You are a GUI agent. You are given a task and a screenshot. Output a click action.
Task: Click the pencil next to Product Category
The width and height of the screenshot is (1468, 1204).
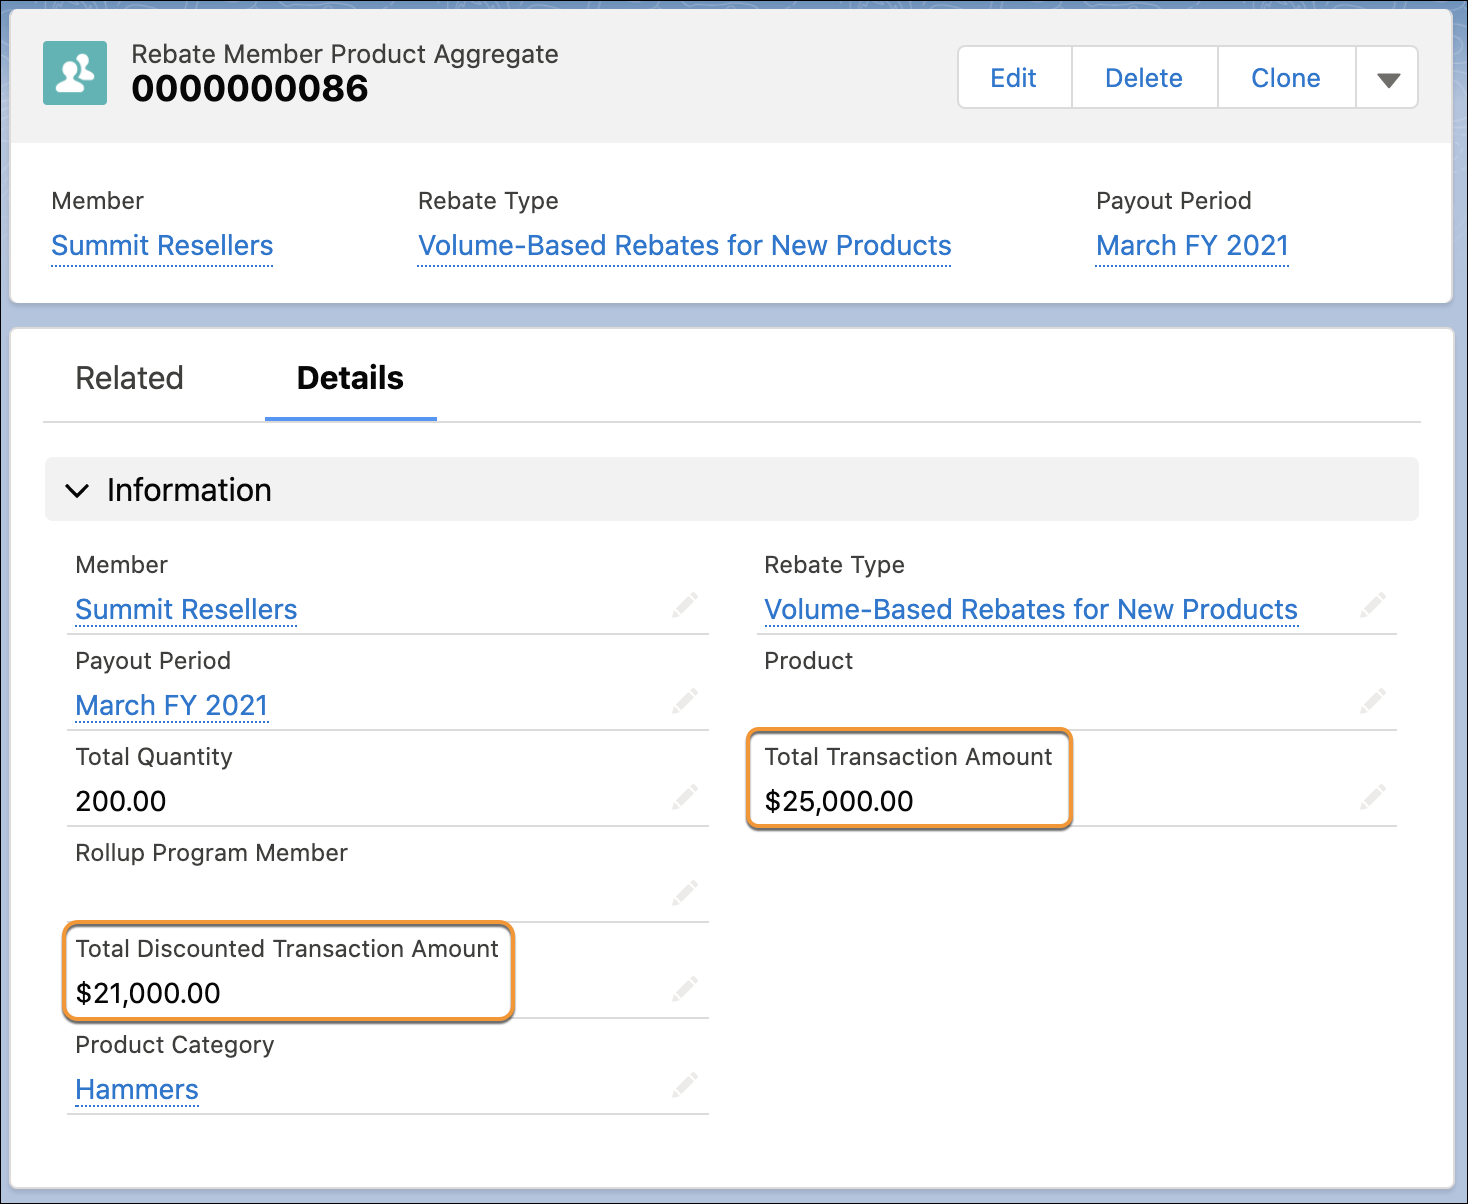click(685, 1085)
